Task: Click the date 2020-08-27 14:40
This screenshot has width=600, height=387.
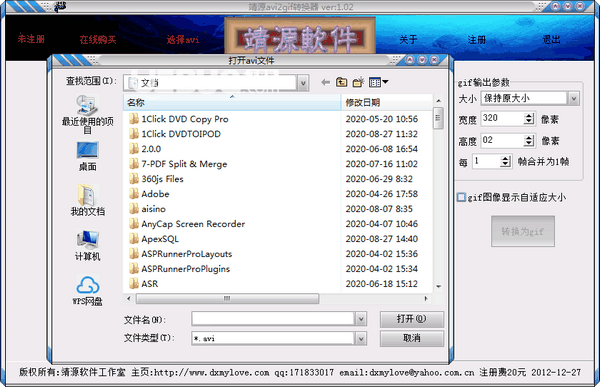Action: [382, 239]
